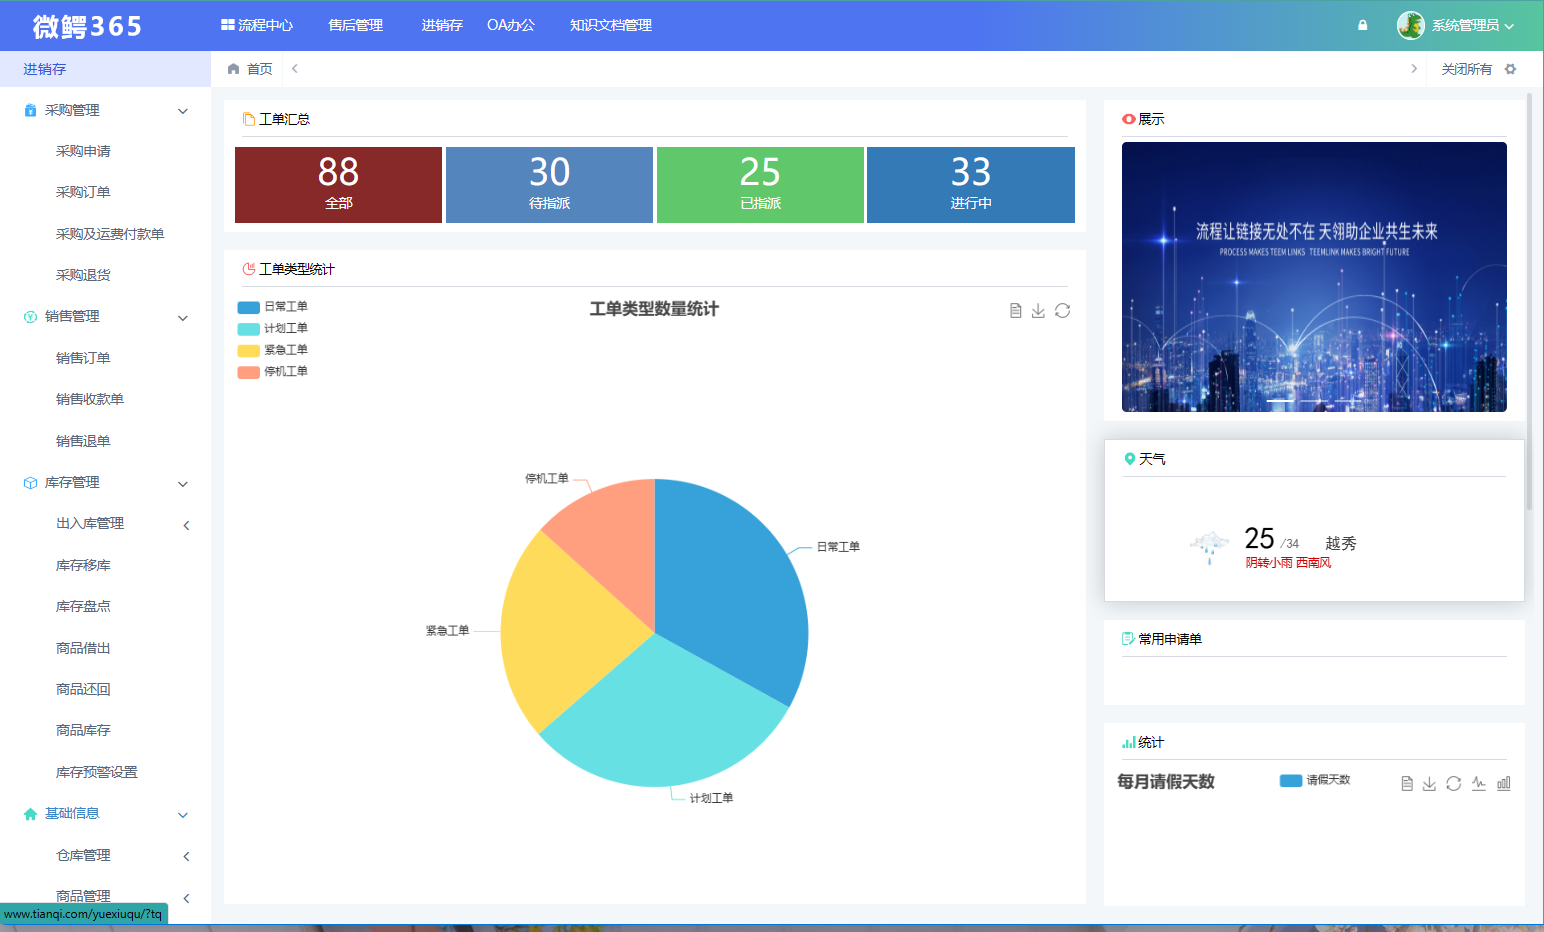Open data view of the 统计 chart
The height and width of the screenshot is (932, 1544).
pos(1405,783)
